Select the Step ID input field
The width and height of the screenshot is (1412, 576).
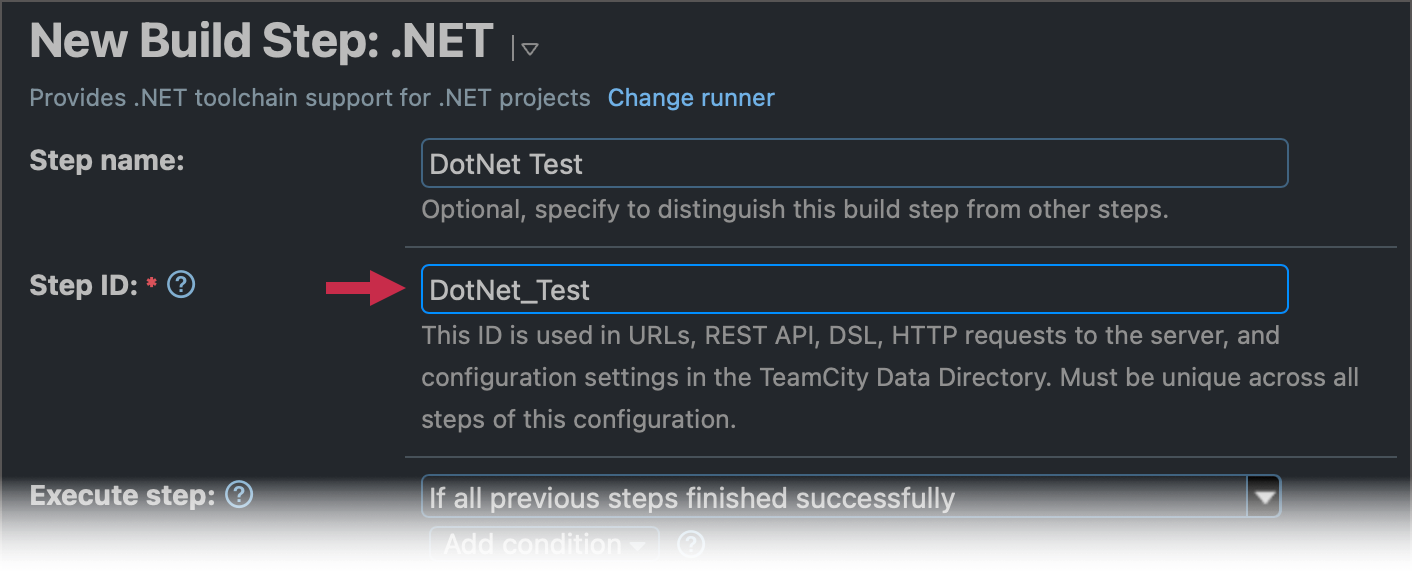point(850,289)
